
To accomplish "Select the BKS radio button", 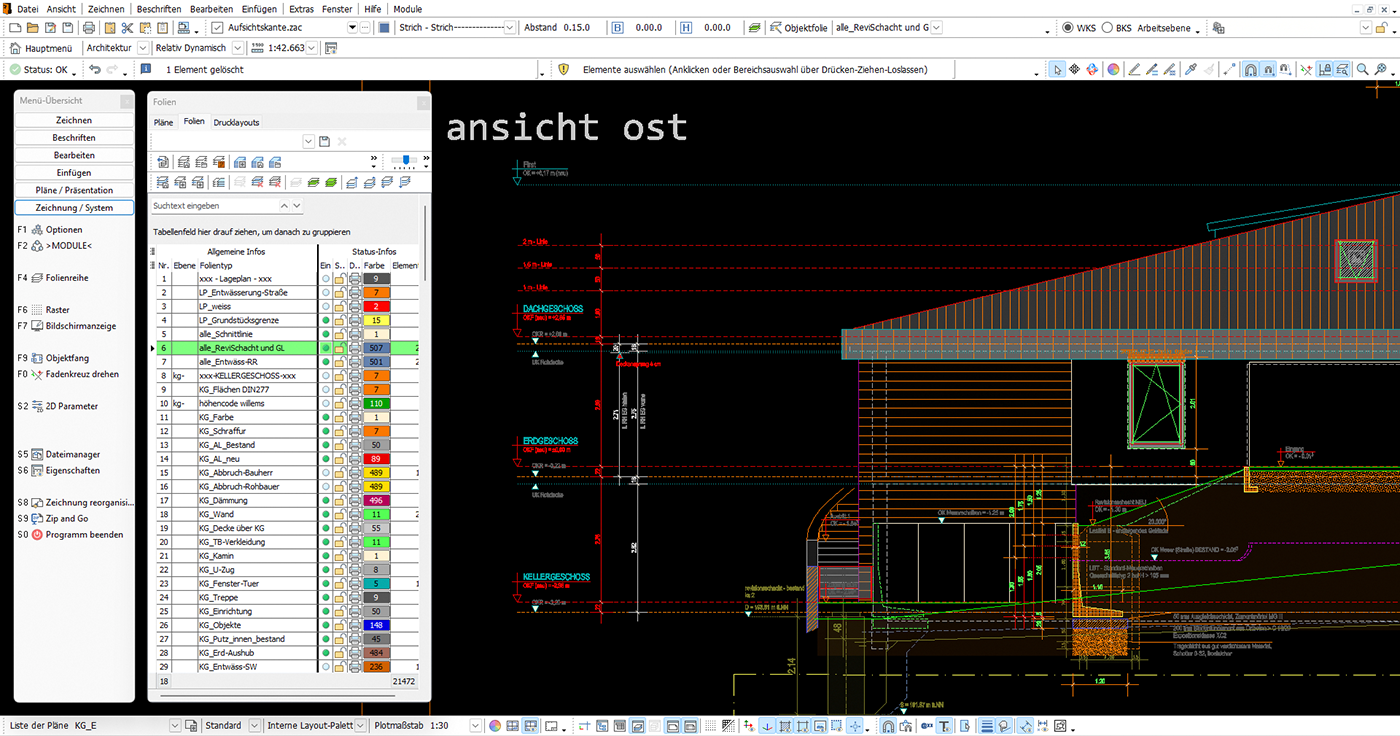I will [1105, 27].
